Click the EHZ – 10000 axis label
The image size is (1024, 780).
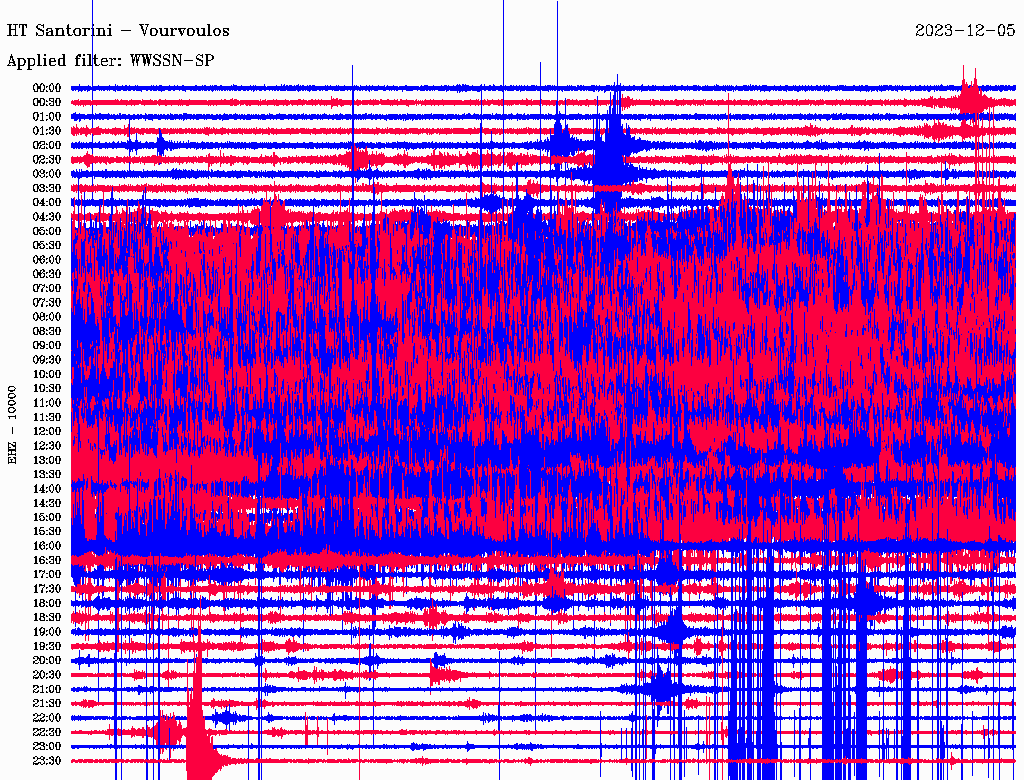12,425
